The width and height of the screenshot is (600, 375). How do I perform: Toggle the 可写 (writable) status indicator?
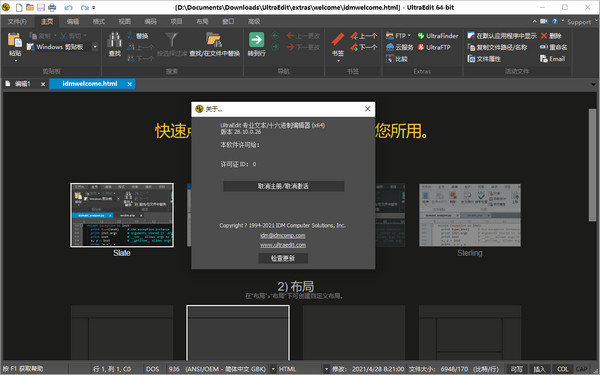pos(517,369)
